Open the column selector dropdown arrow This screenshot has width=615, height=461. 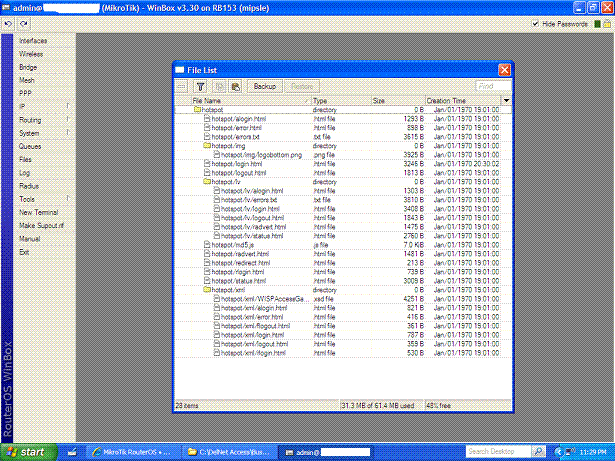pyautogui.click(x=506, y=100)
